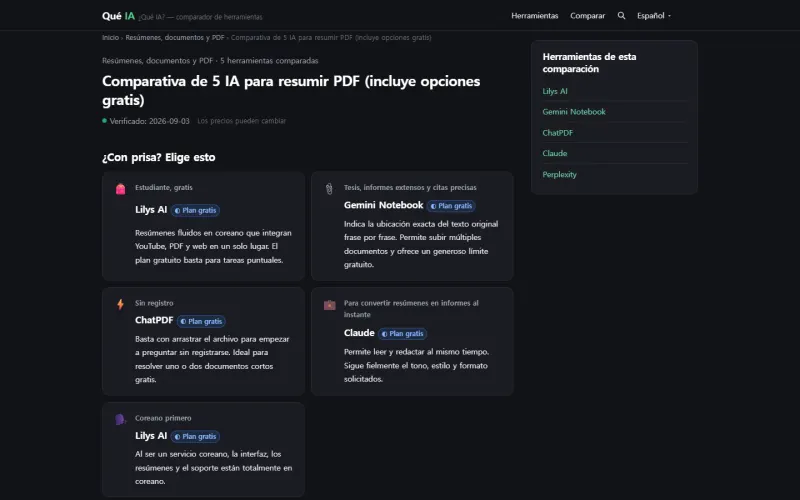The image size is (800, 500).
Task: Jump to Perplexity in sidebar list
Action: 559,174
